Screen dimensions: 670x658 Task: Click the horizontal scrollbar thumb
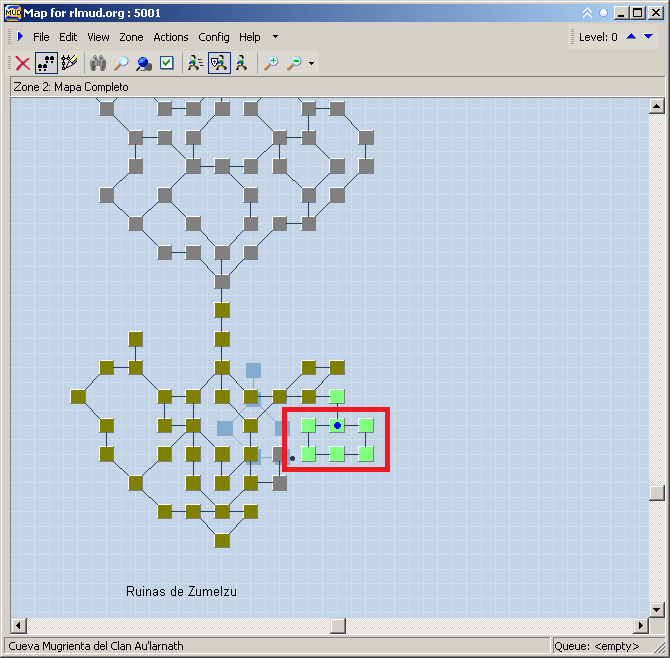[338, 626]
